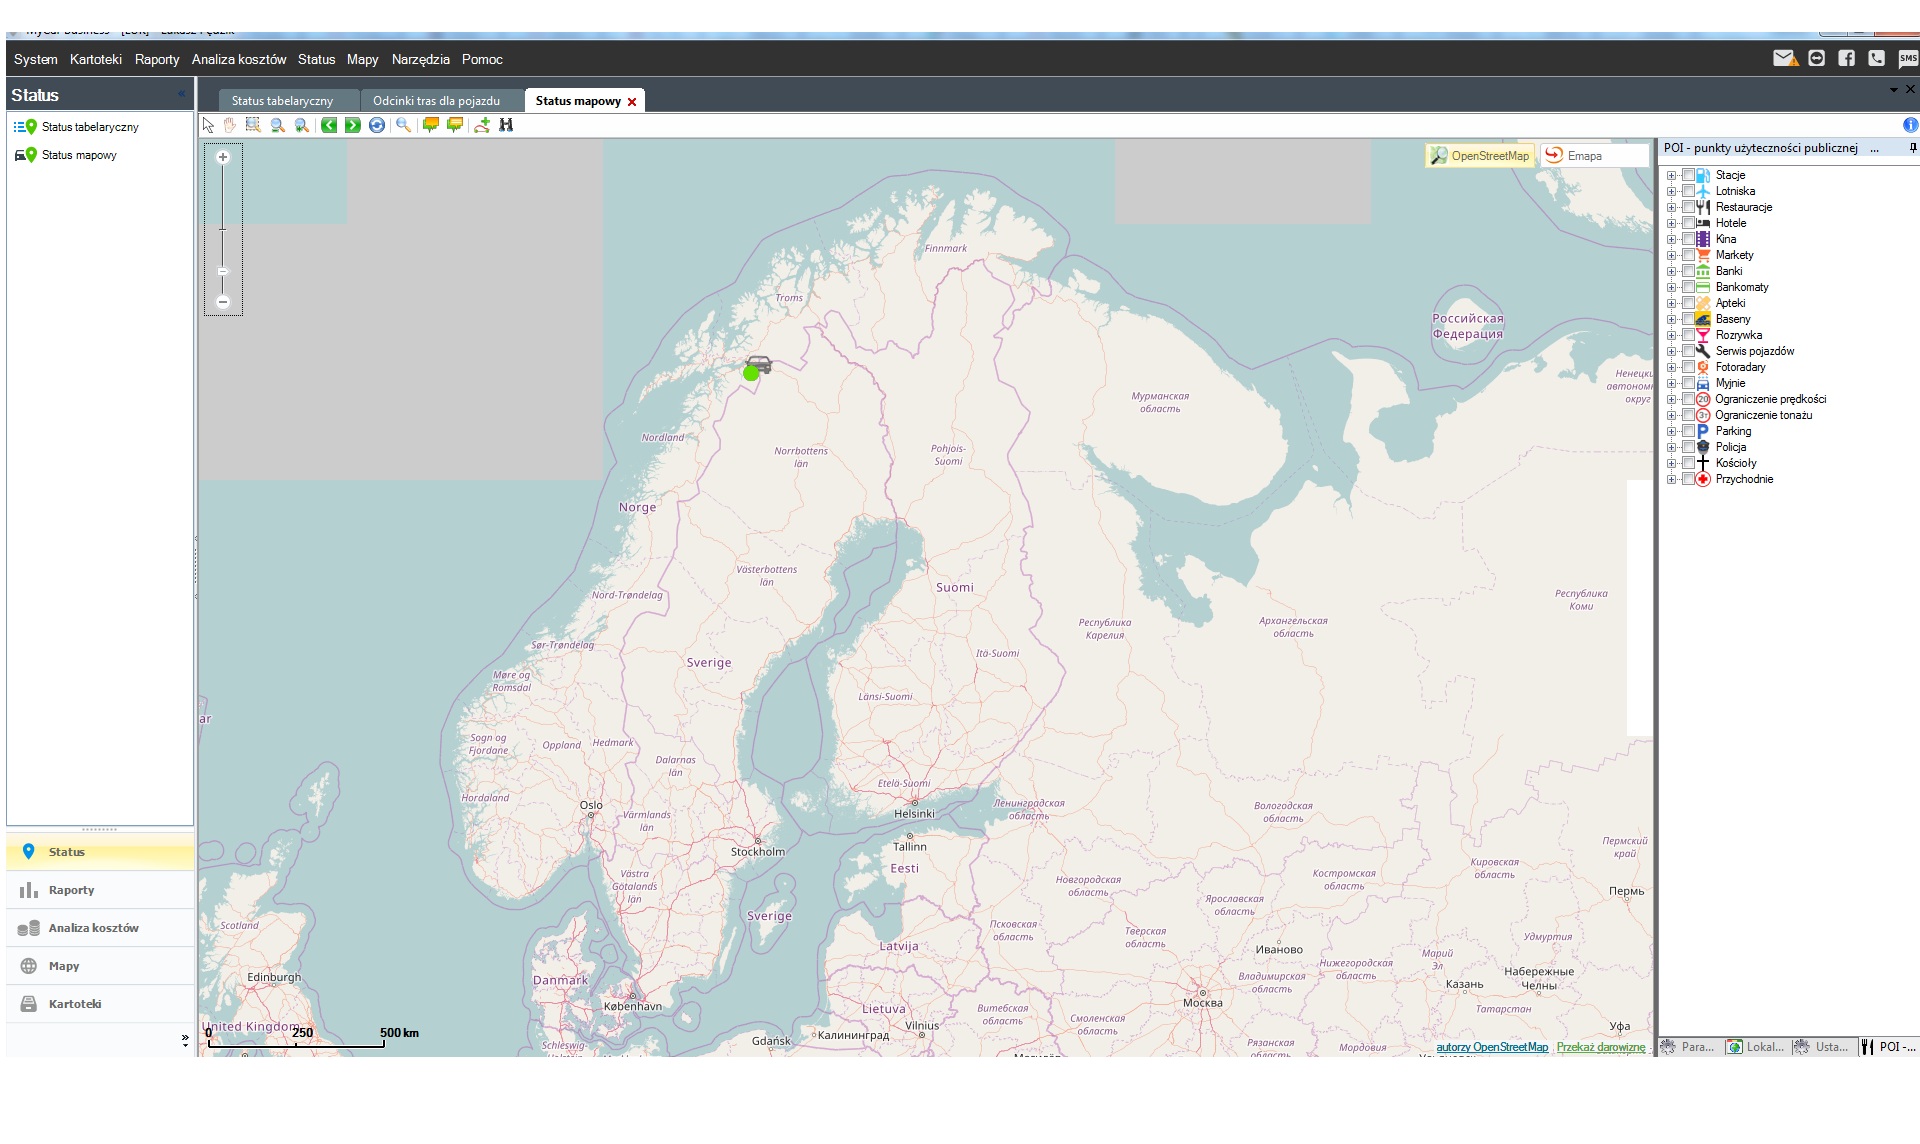The image size is (1920, 1144).
Task: Click the green next view arrow
Action: (353, 125)
